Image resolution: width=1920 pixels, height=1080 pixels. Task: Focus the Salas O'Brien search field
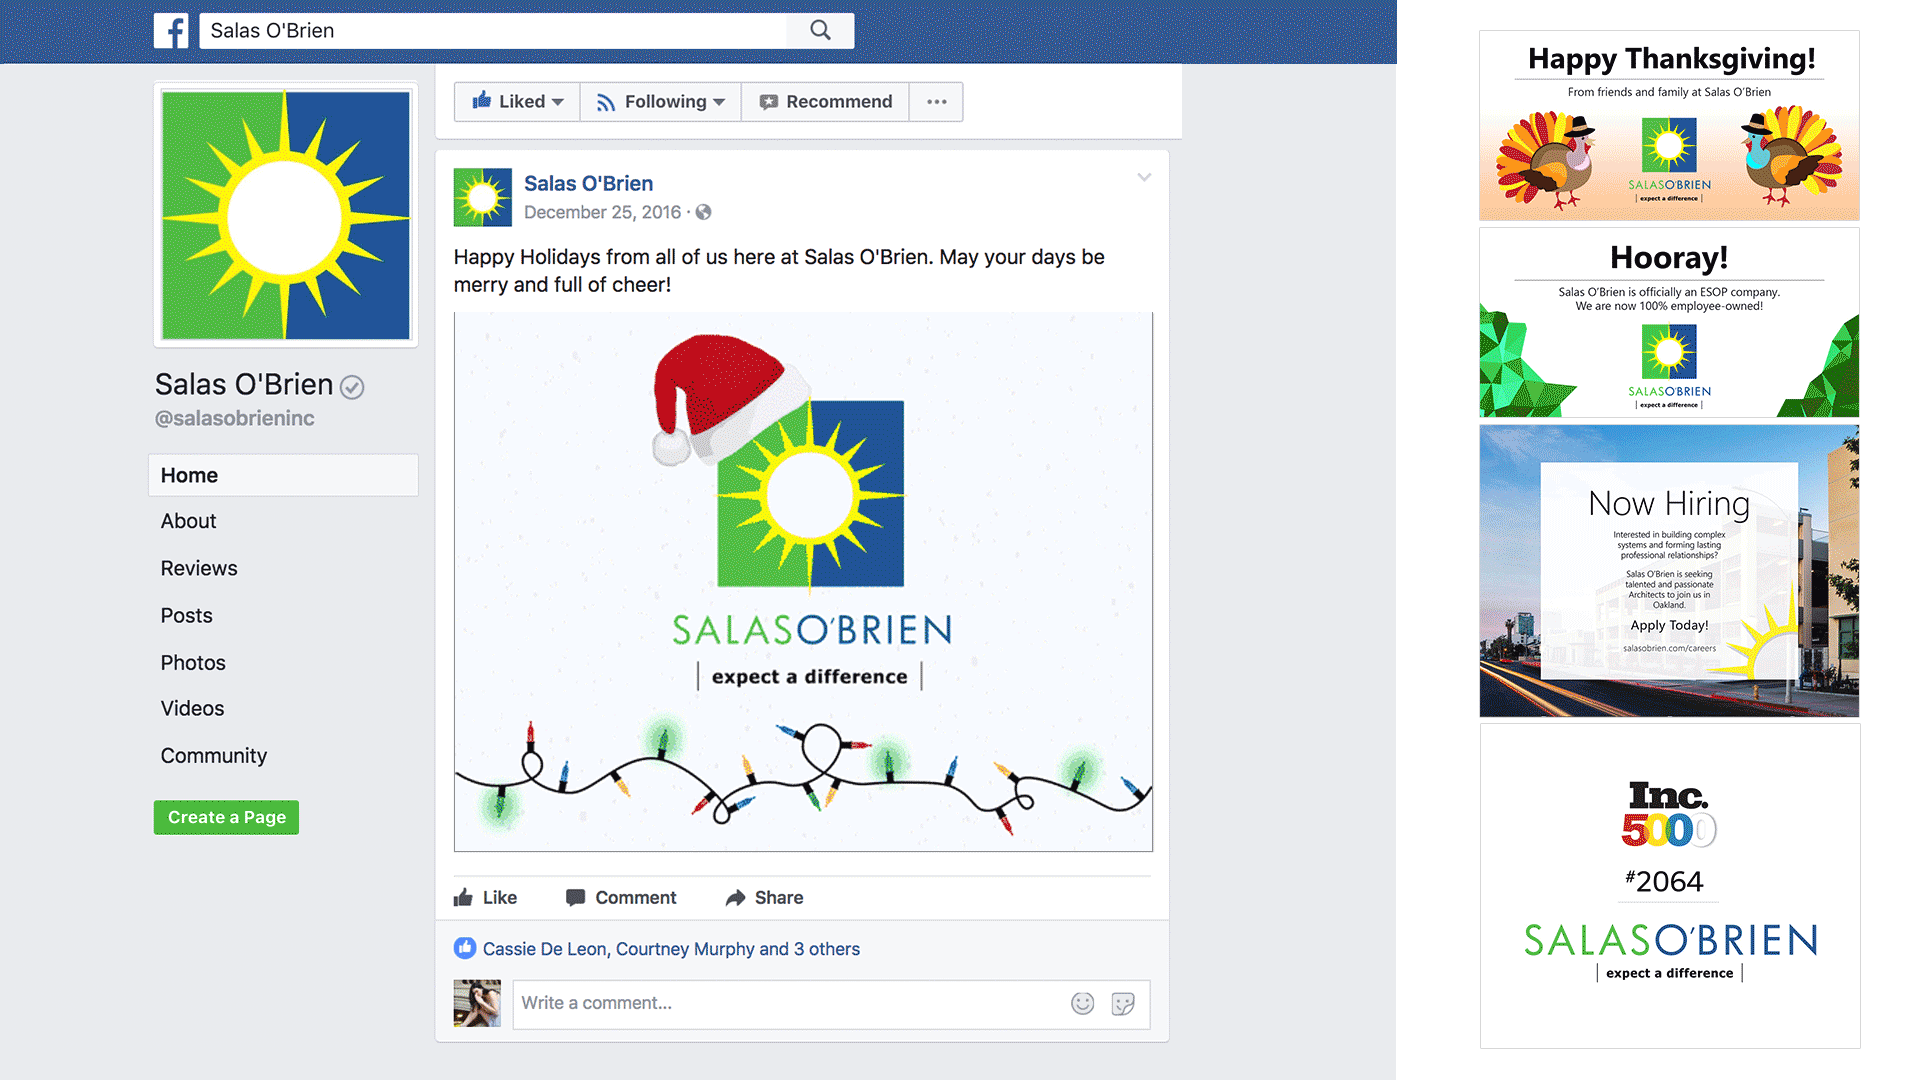tap(493, 31)
